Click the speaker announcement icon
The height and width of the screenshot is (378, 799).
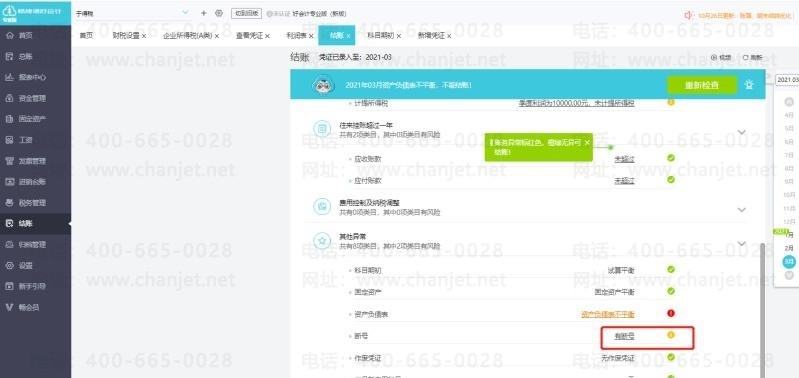click(688, 15)
